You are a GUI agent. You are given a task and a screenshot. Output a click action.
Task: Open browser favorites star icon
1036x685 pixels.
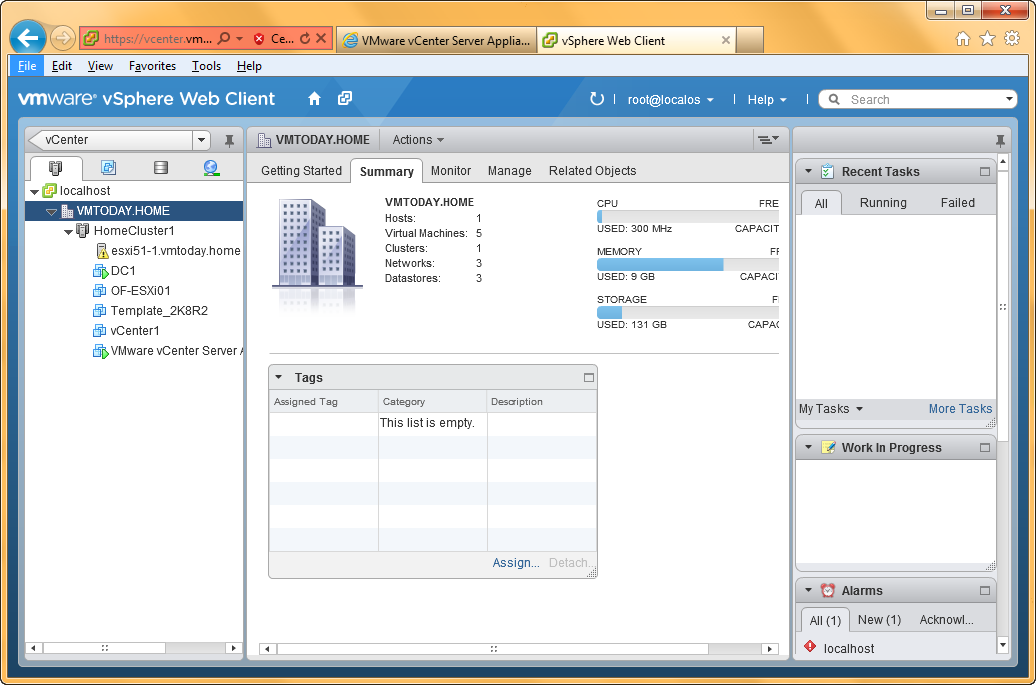(987, 39)
